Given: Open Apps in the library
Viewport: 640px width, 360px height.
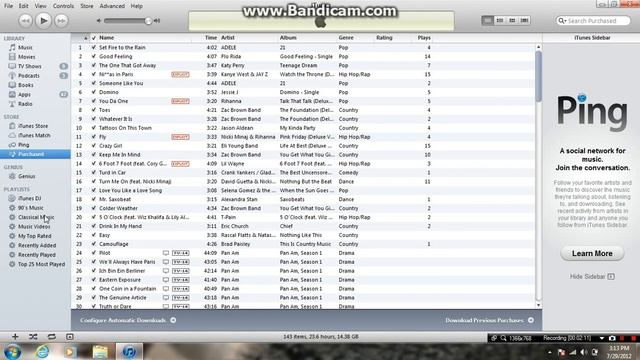Looking at the screenshot, I should (24, 94).
